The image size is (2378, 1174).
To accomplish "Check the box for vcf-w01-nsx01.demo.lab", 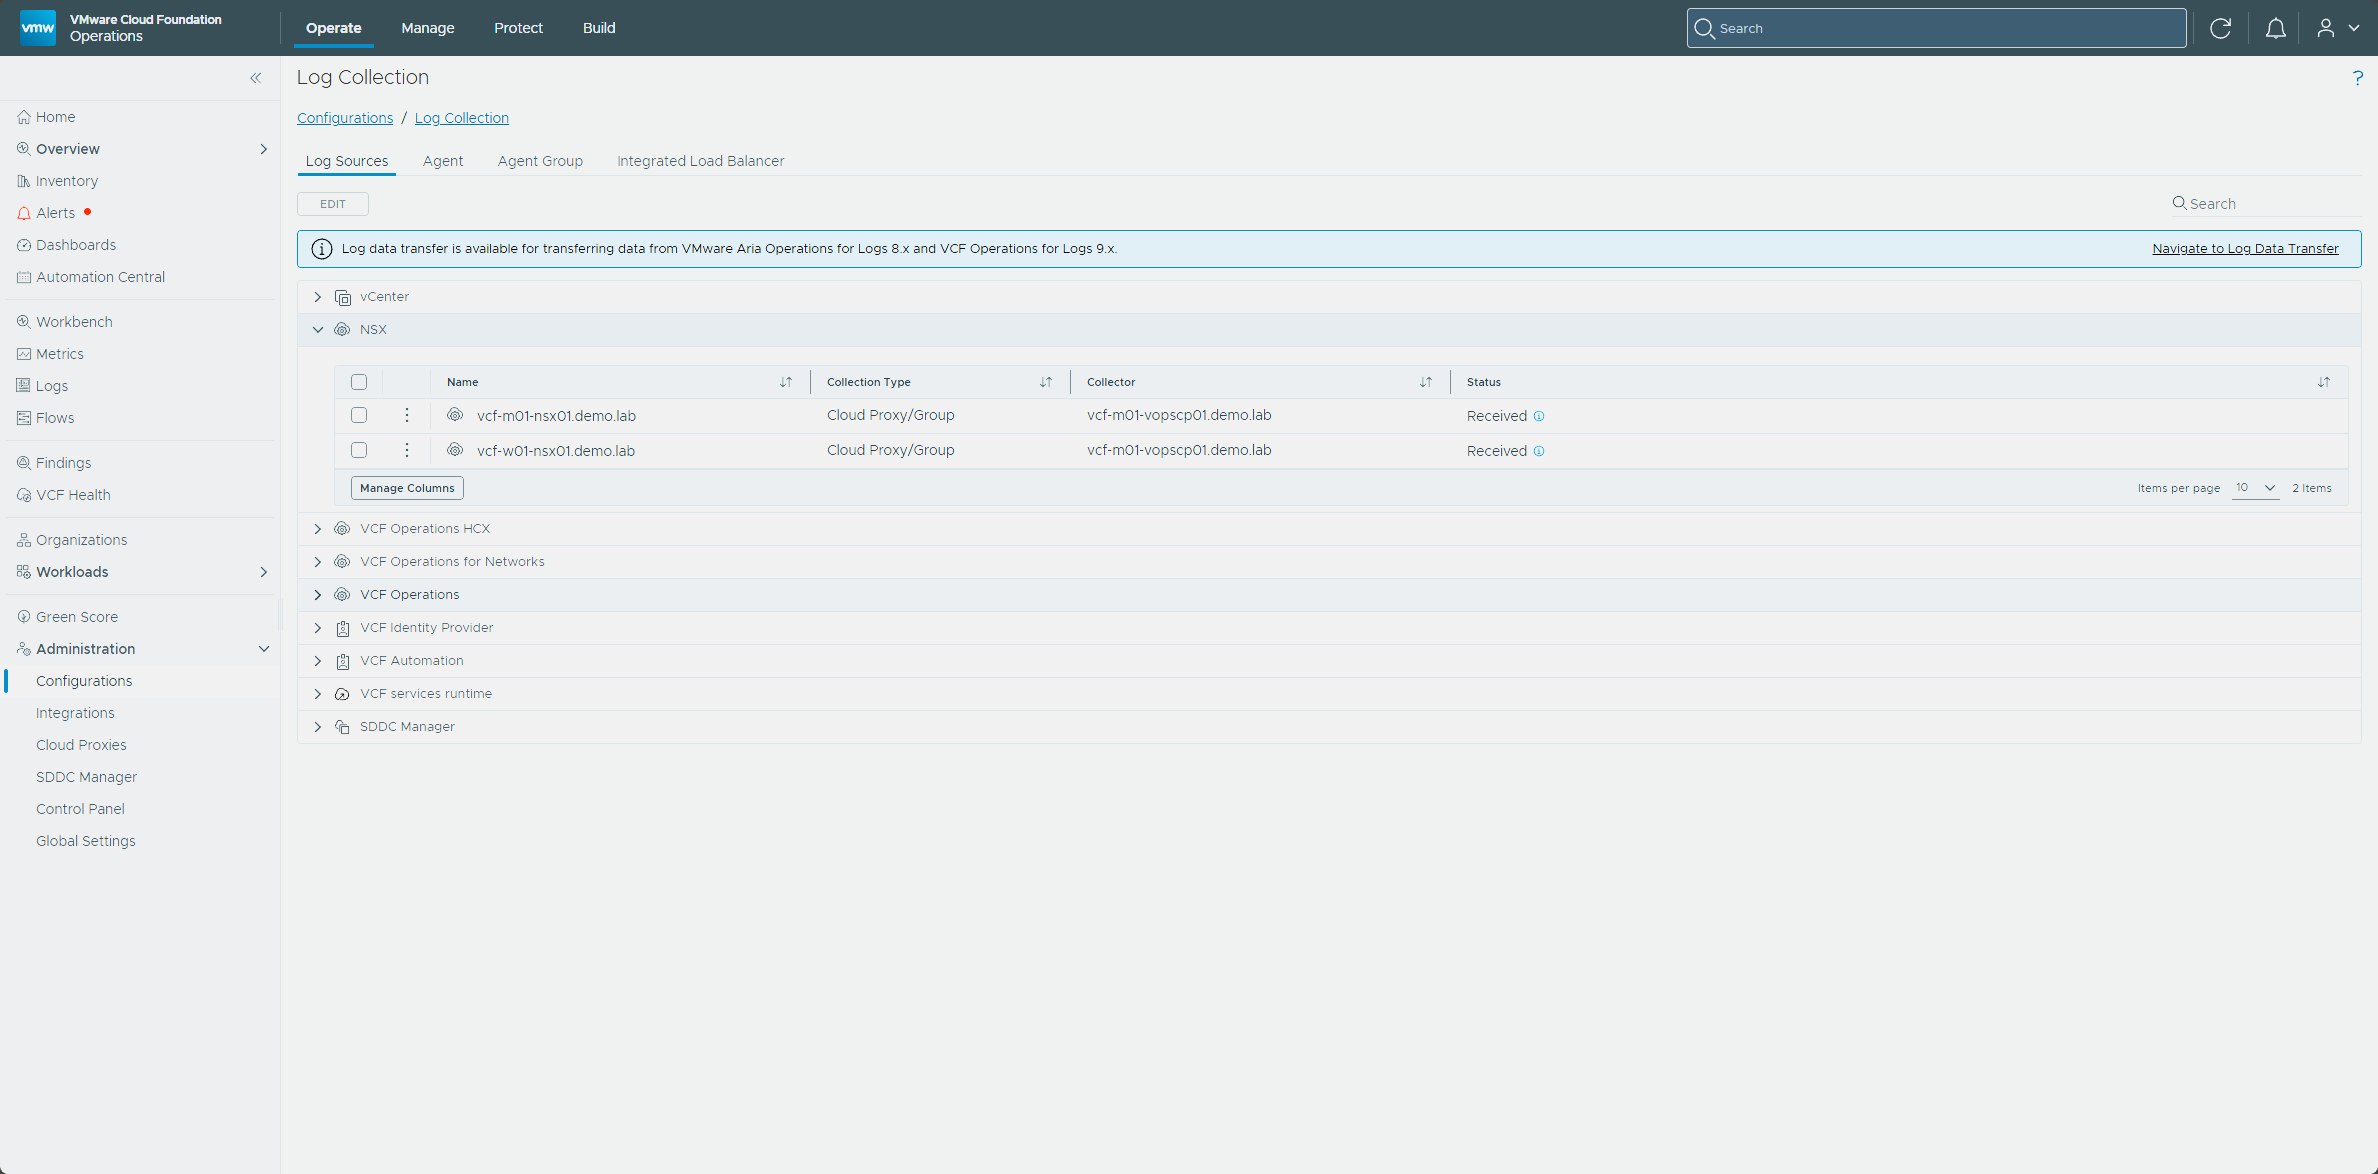I will 359,450.
